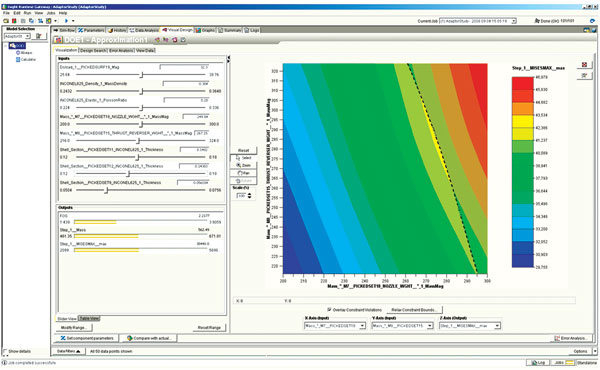Image resolution: width=600 pixels, height=370 pixels.
Task: Open the Help menu
Action: [x=63, y=13]
